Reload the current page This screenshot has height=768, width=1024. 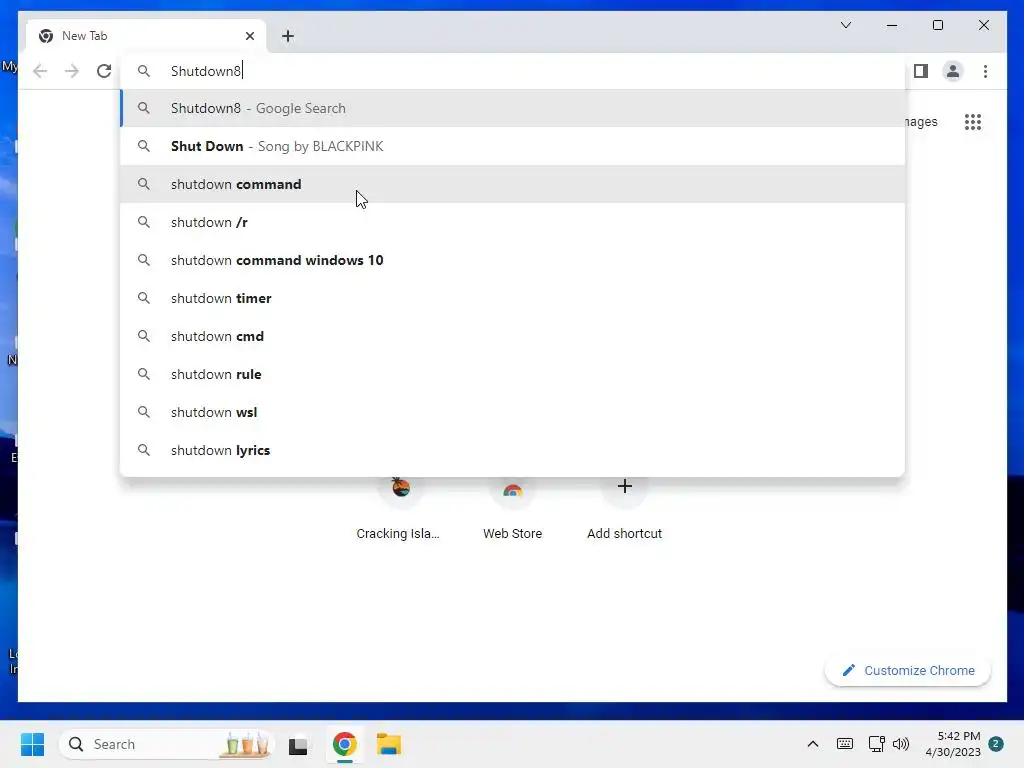[x=104, y=71]
